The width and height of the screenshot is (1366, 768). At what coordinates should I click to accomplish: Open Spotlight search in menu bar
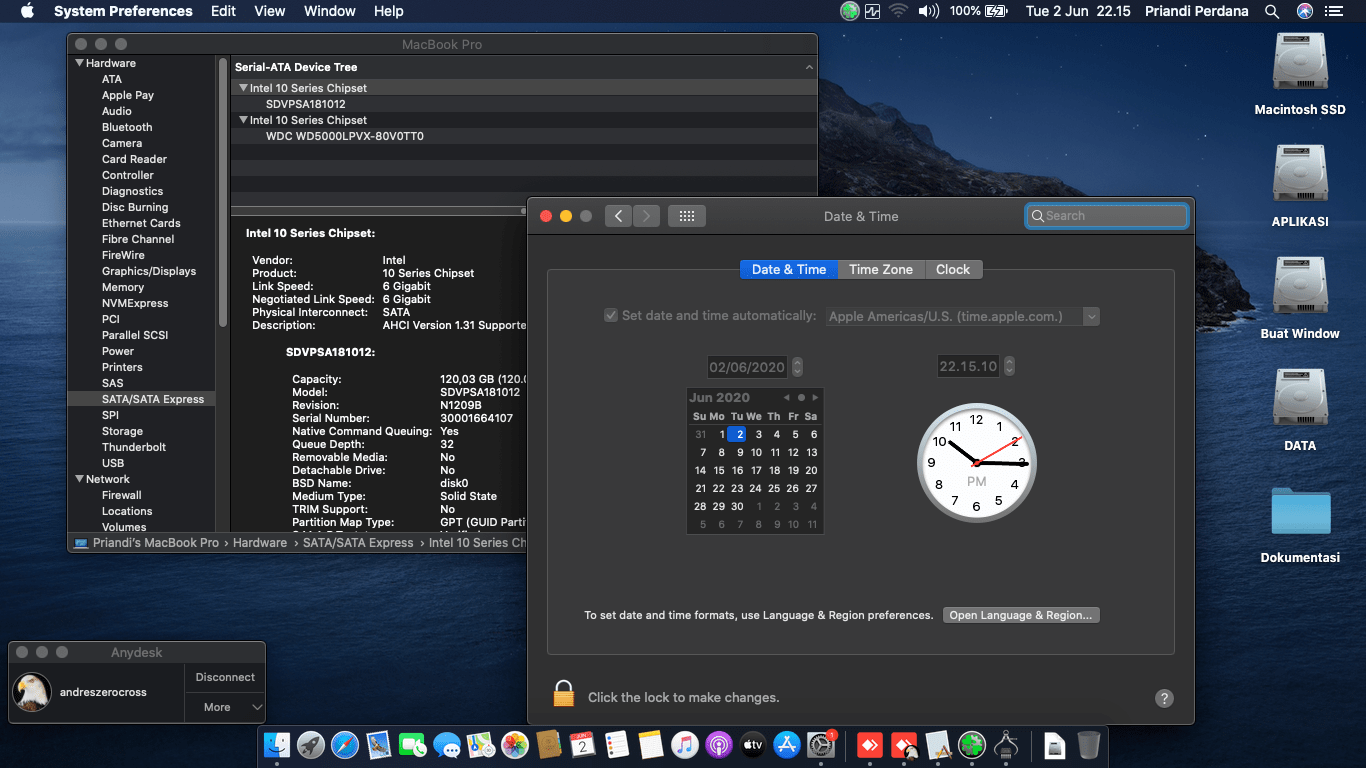[1272, 11]
